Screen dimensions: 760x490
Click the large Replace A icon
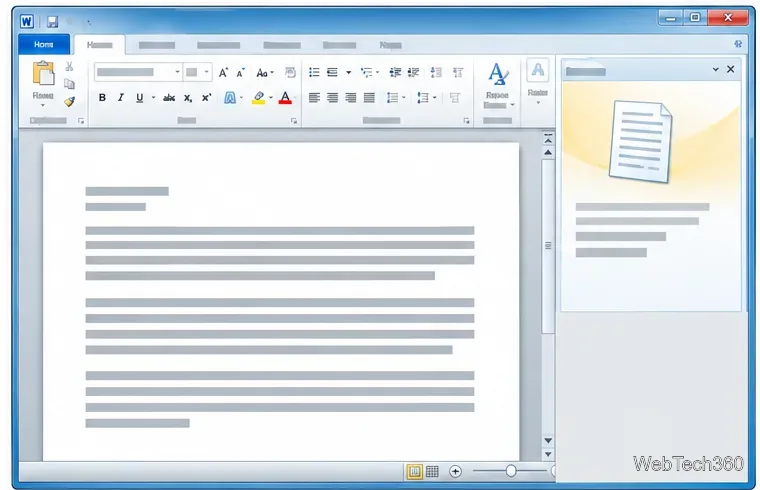(x=498, y=74)
